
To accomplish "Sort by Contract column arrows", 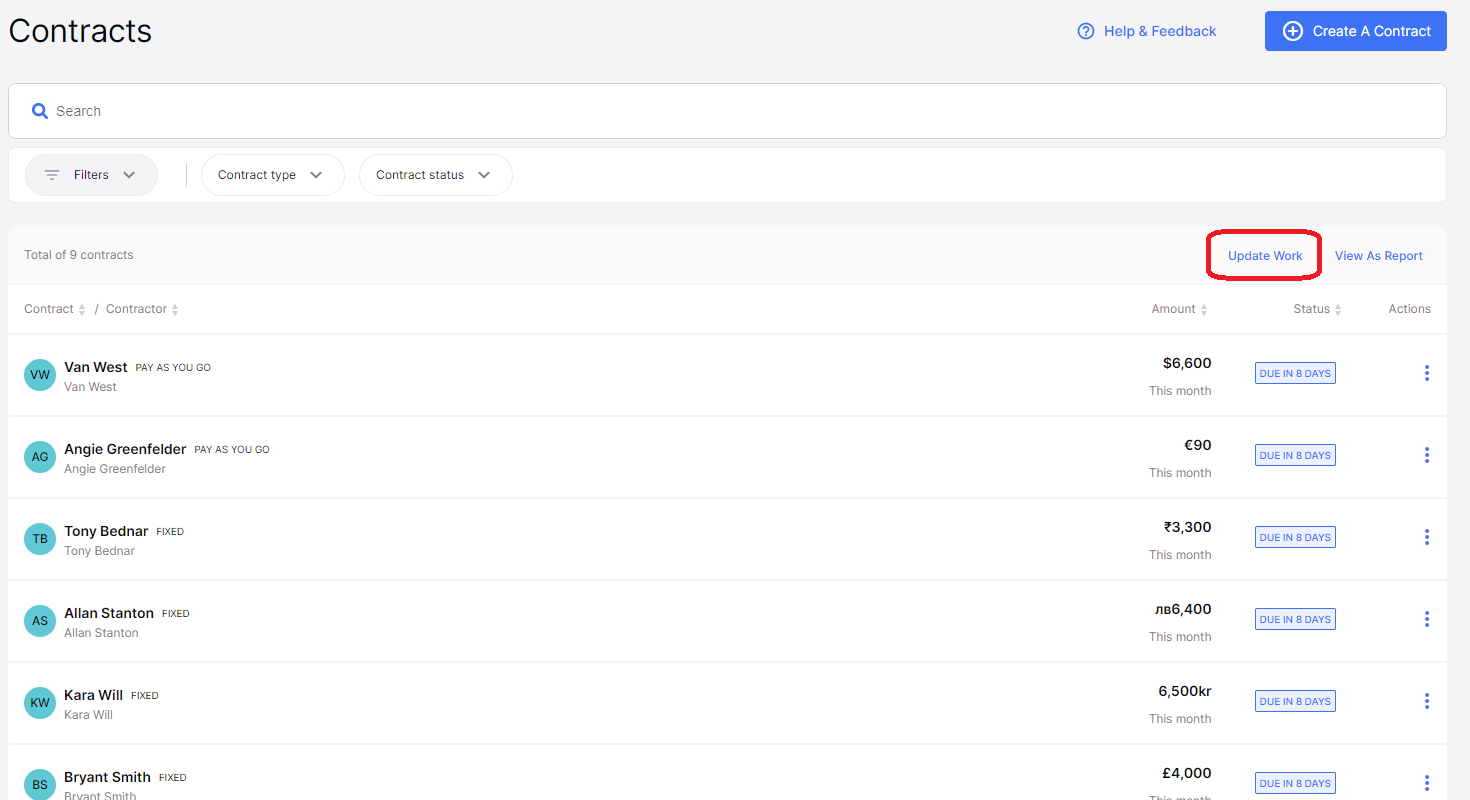I will 82,310.
